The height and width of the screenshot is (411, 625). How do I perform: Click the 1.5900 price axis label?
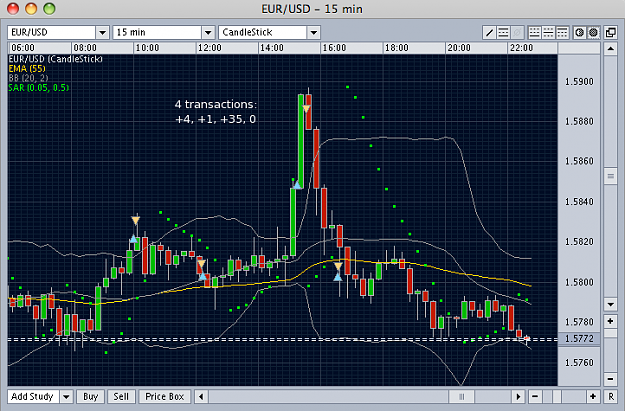pos(579,82)
